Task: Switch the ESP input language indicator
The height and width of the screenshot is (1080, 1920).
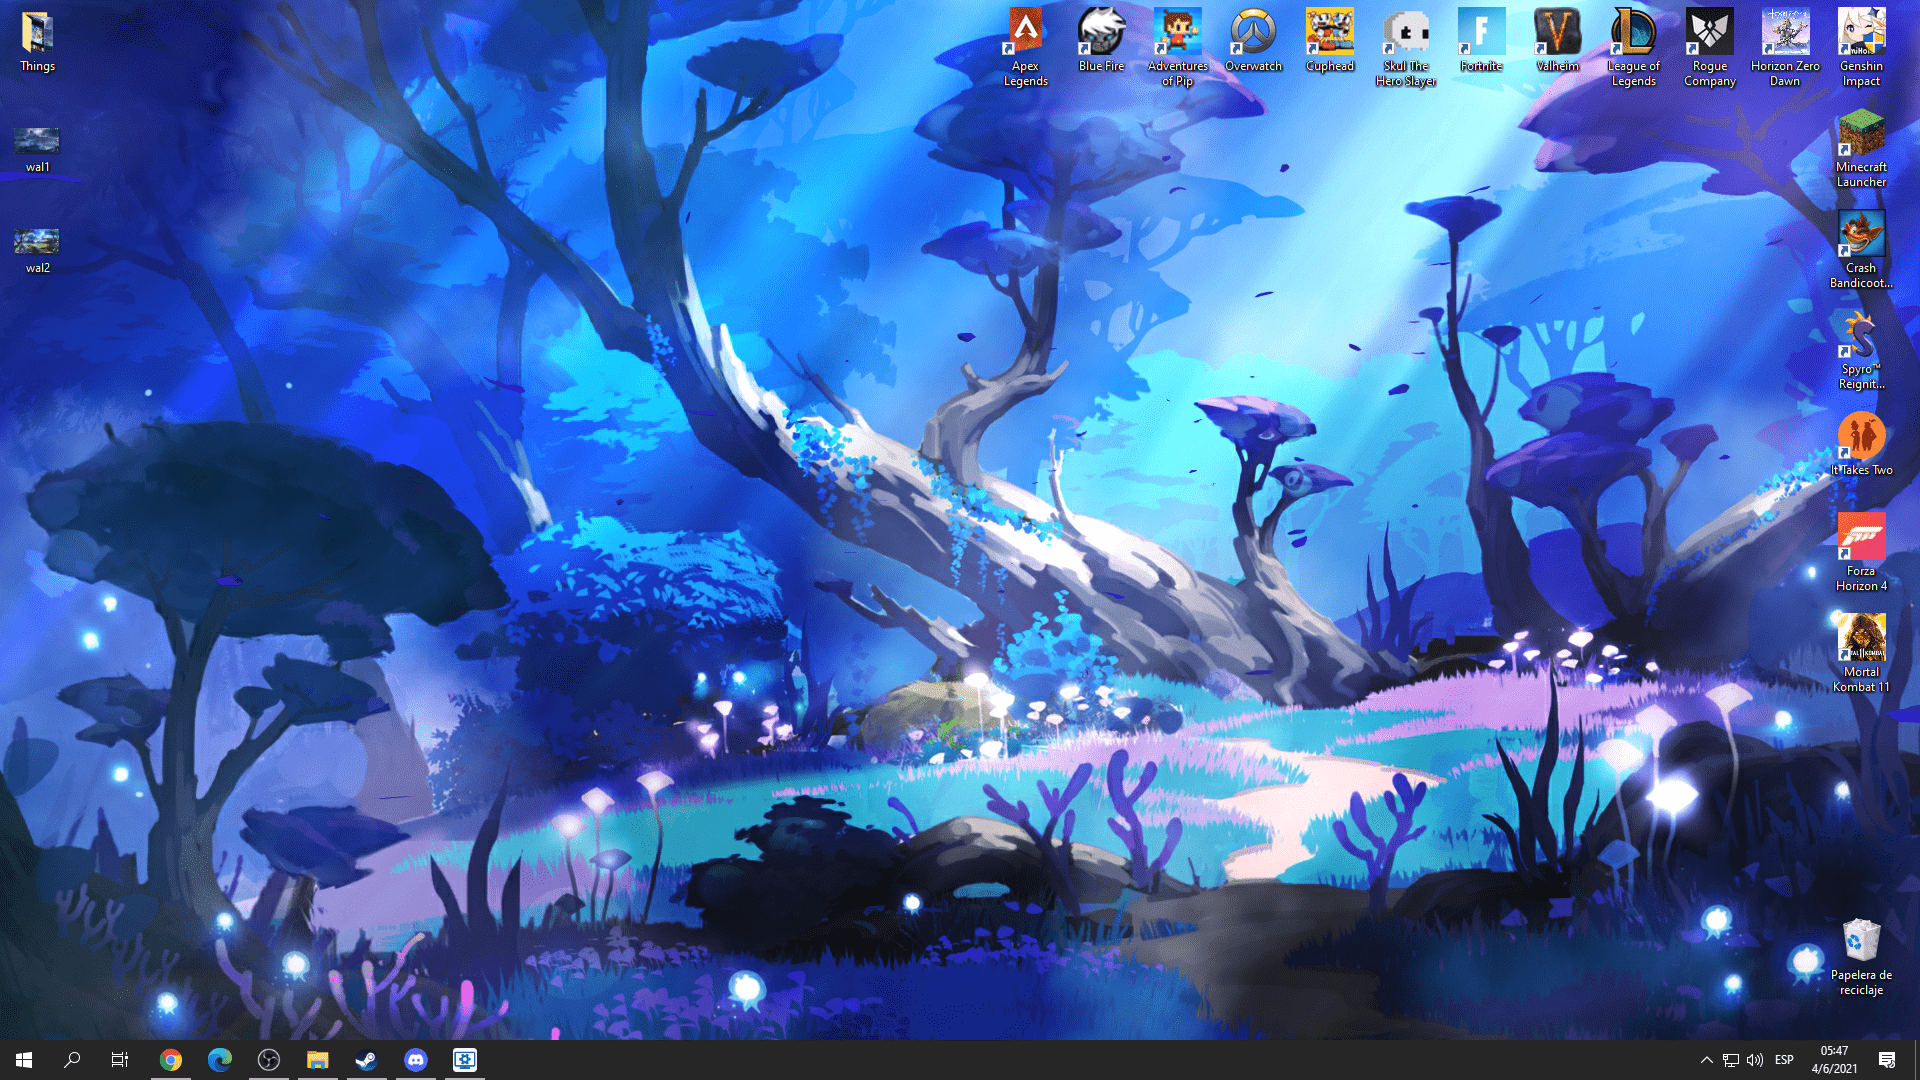Action: click(1784, 1060)
